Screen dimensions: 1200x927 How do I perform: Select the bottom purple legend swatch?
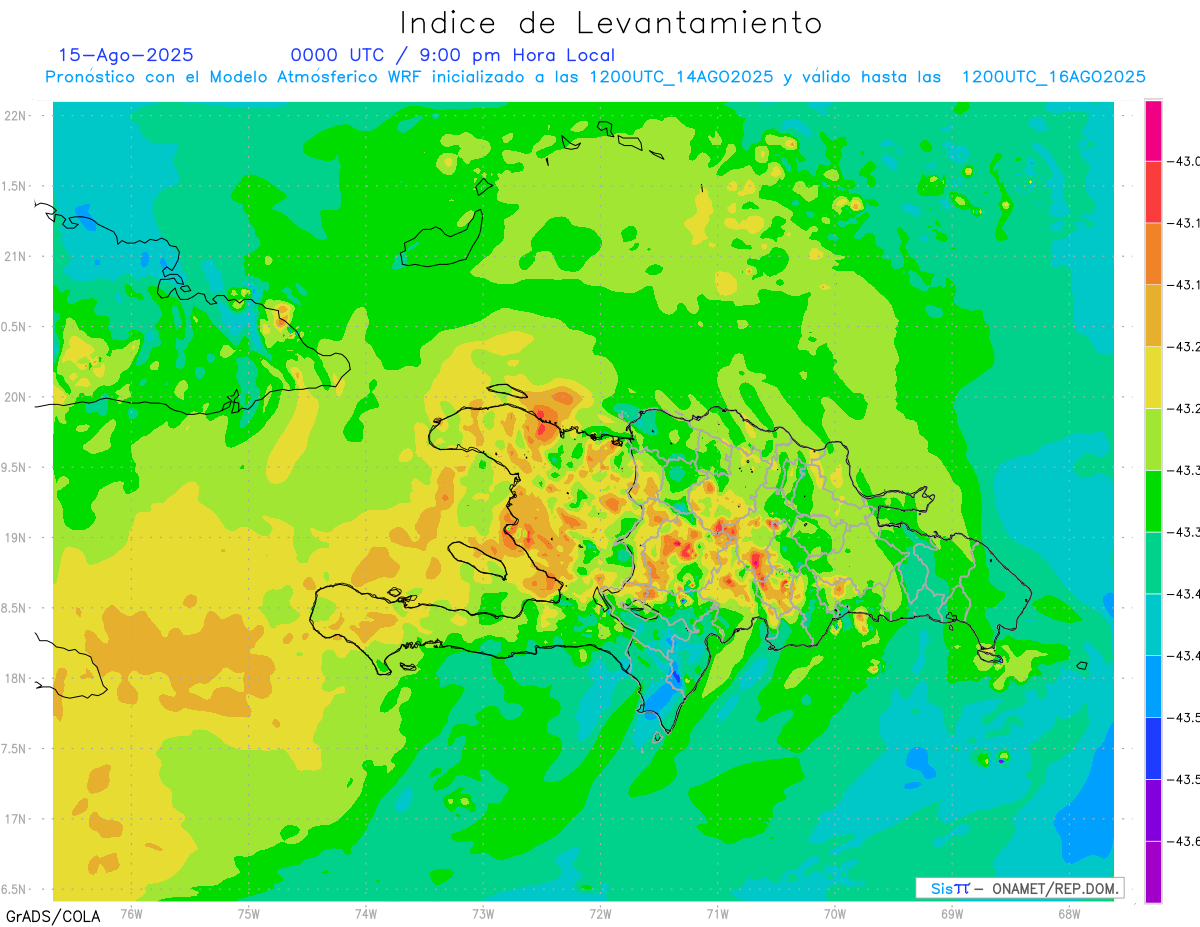[x=1153, y=871]
